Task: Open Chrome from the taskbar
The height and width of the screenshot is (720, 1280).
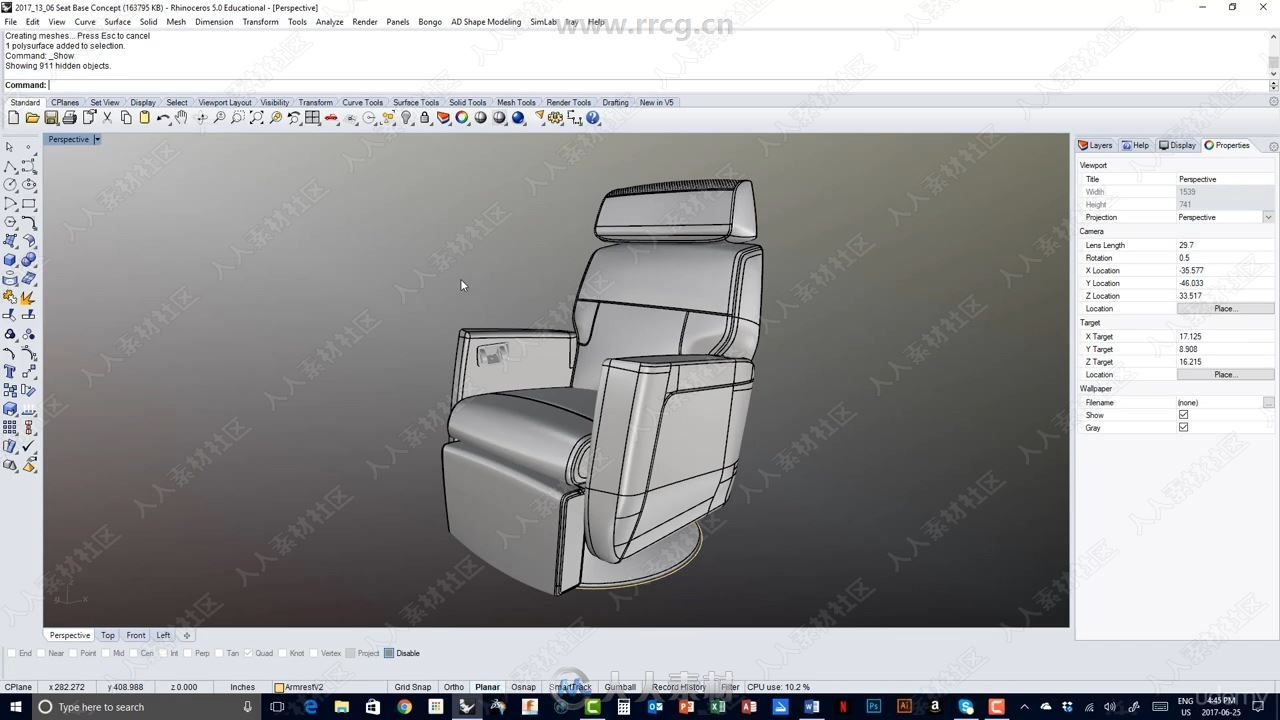Action: 404,707
